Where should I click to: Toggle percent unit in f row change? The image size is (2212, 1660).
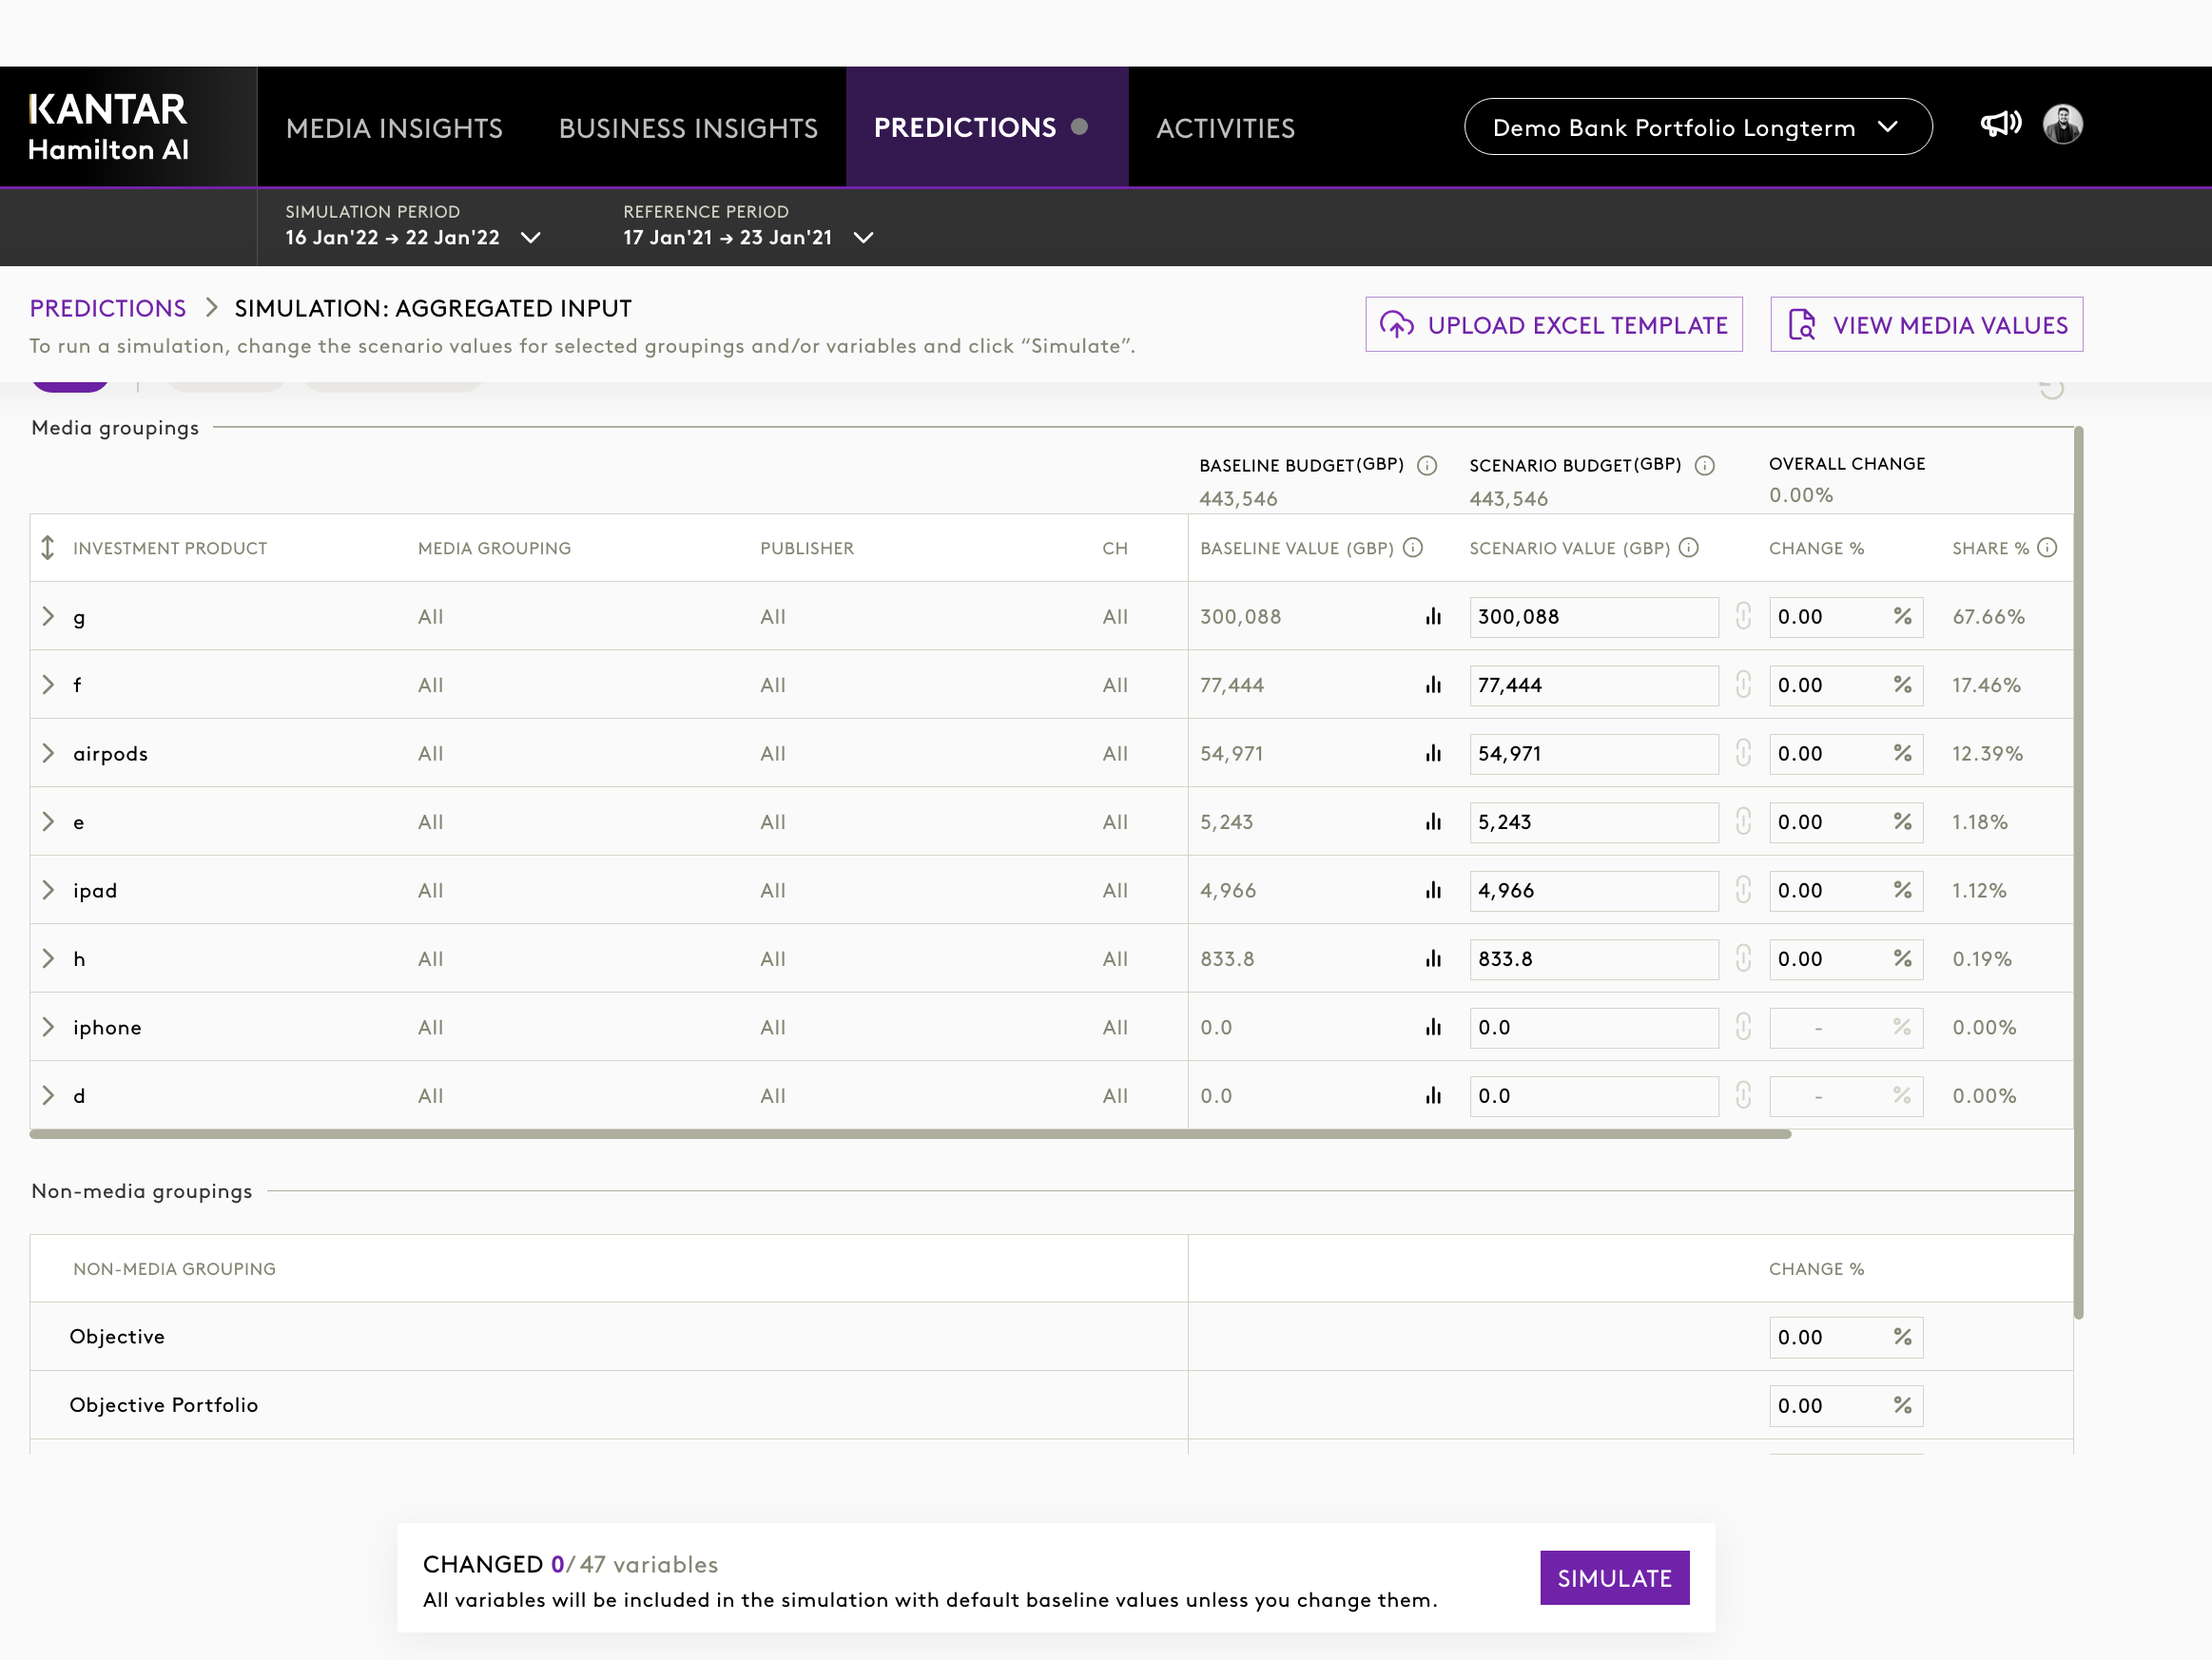click(1902, 685)
